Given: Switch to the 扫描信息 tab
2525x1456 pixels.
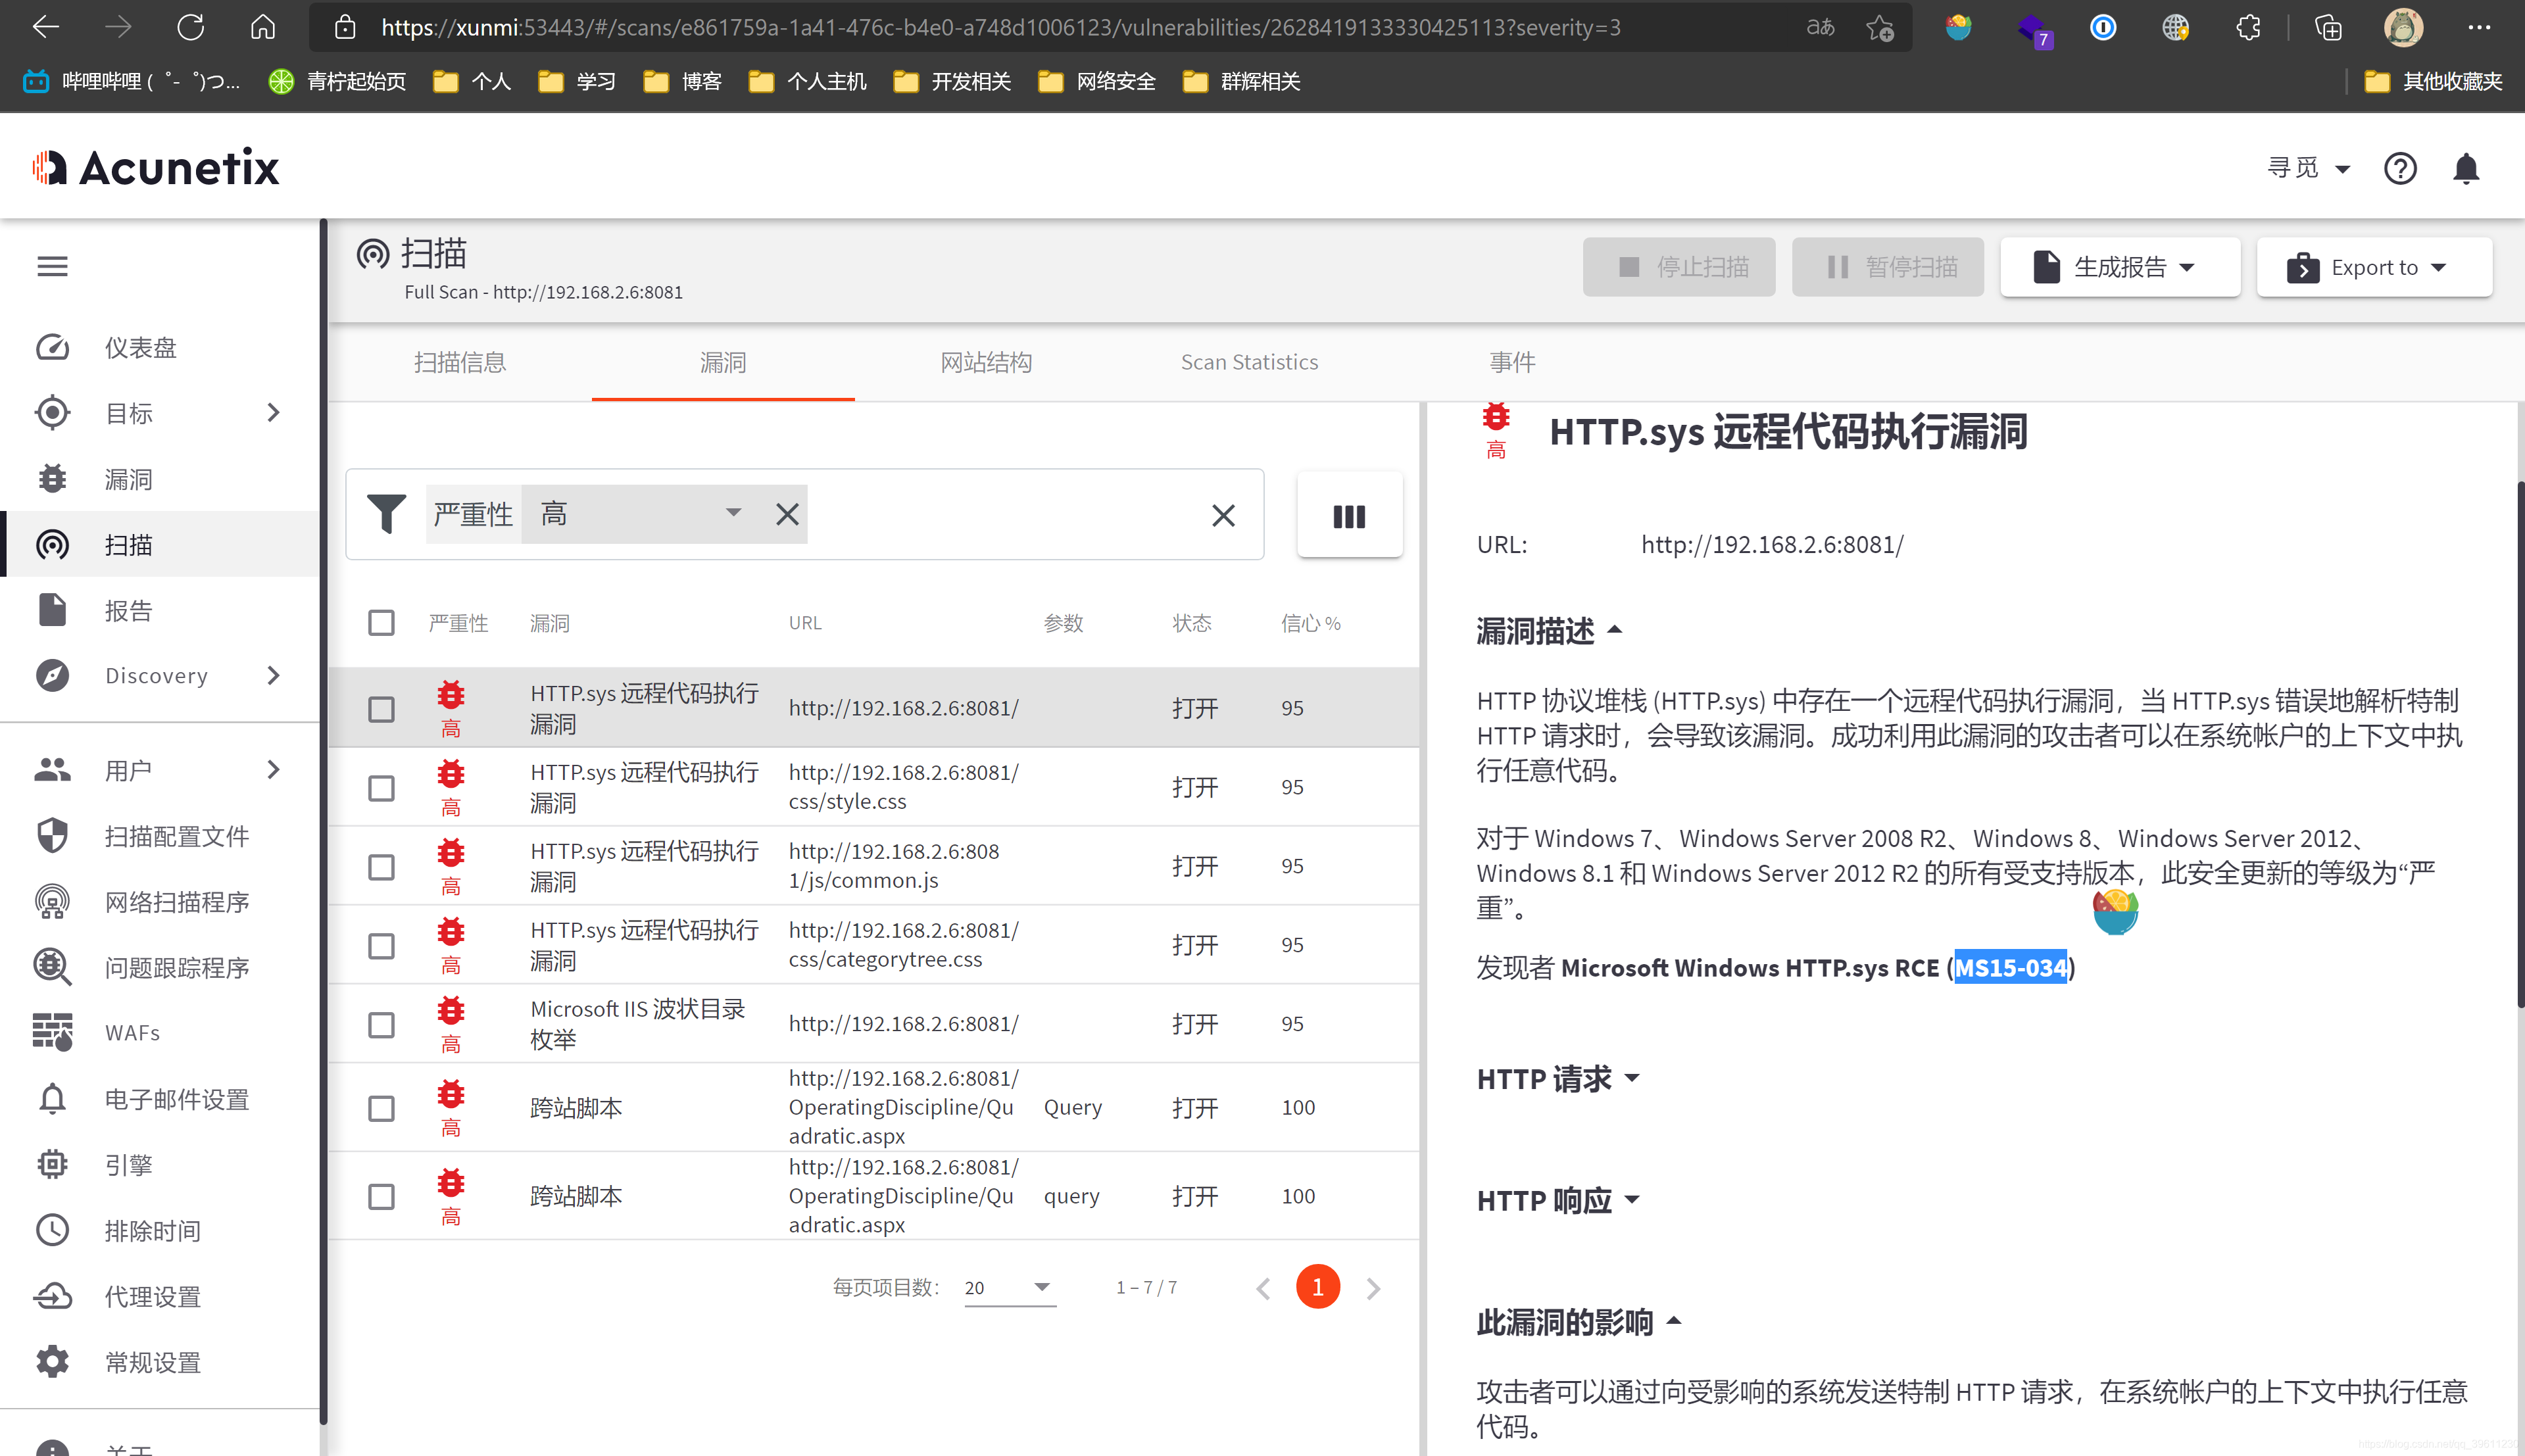Looking at the screenshot, I should coord(460,362).
